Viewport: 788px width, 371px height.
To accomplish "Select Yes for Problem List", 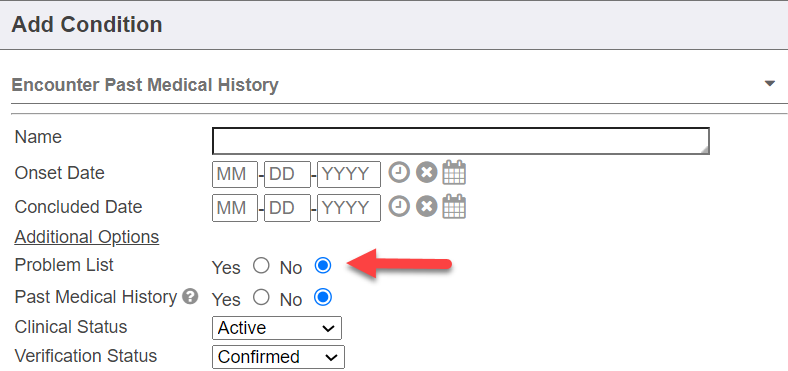I will tap(261, 265).
